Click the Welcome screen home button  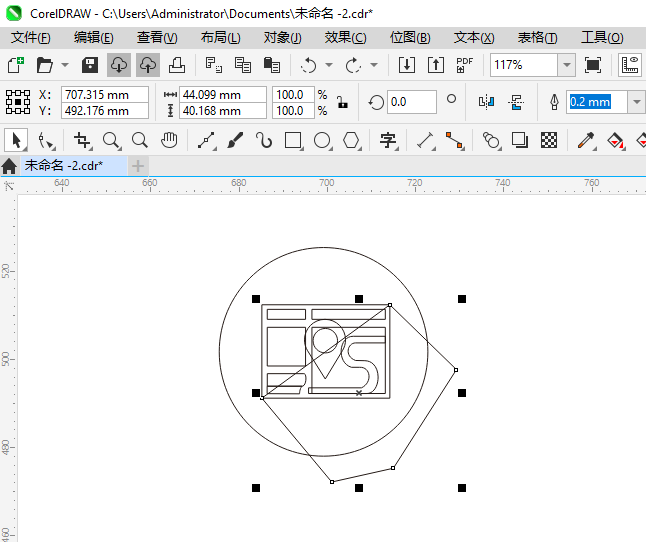10,165
